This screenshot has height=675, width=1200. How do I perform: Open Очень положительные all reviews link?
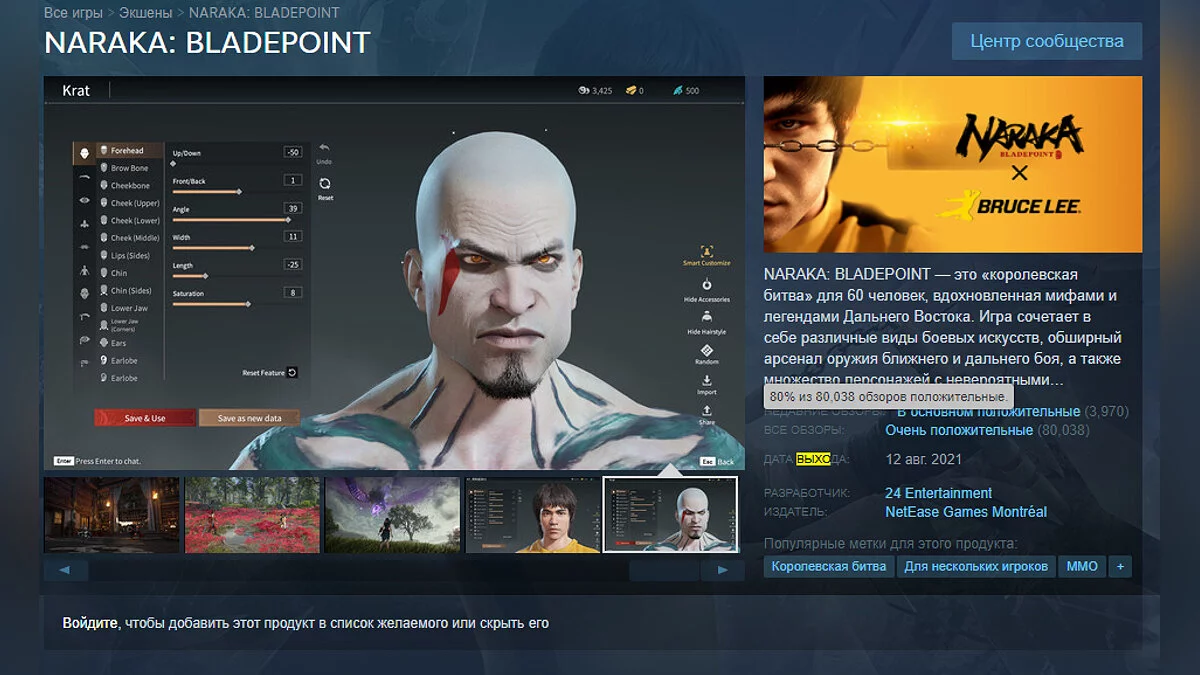tap(959, 430)
